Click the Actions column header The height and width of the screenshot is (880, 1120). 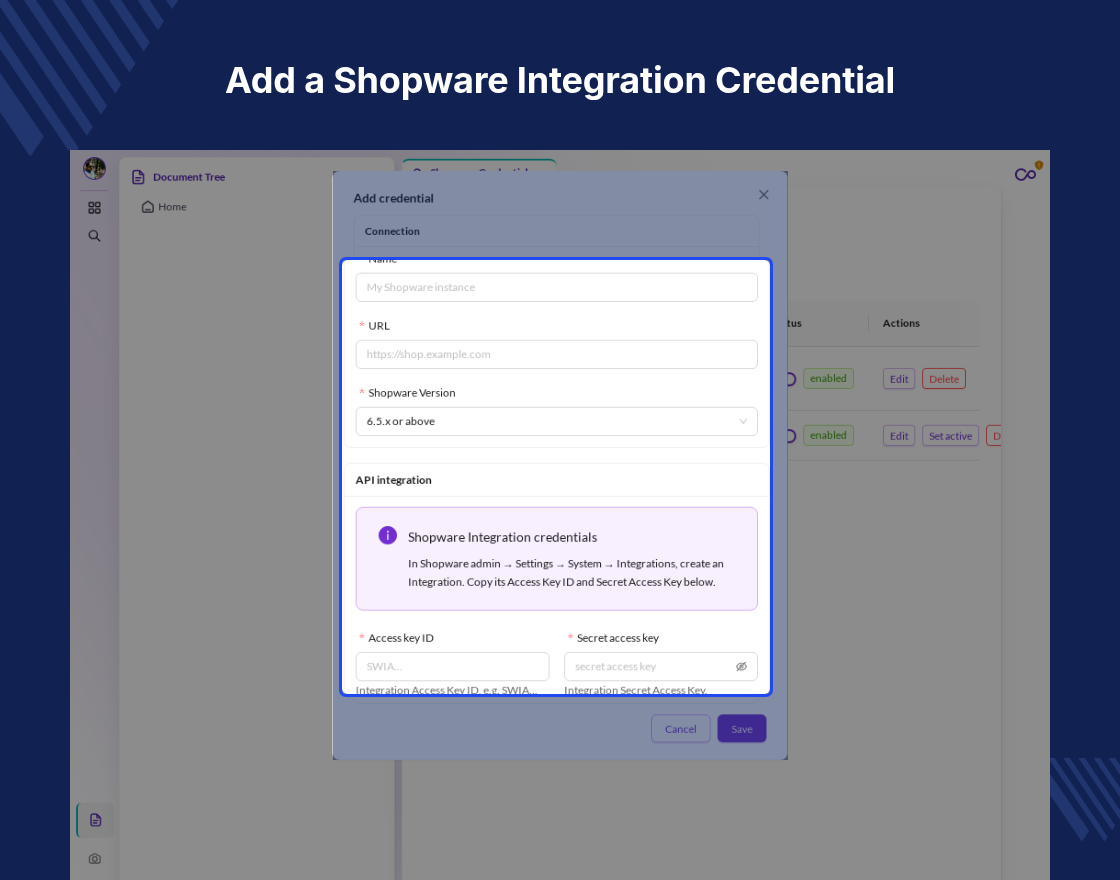tap(901, 323)
